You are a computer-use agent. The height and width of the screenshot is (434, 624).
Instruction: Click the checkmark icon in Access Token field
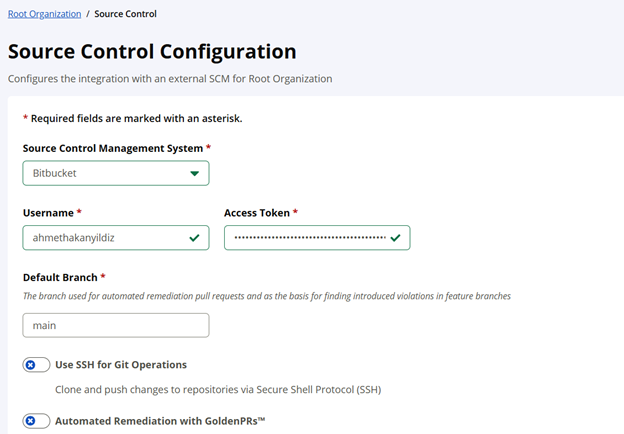point(396,238)
